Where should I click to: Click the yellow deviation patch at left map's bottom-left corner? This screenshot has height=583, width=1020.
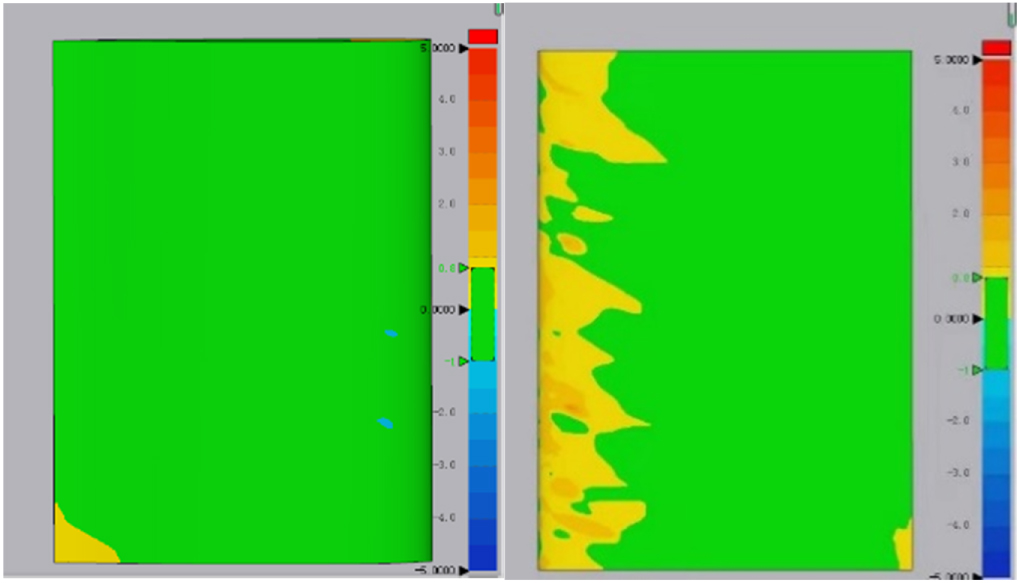pos(78,543)
